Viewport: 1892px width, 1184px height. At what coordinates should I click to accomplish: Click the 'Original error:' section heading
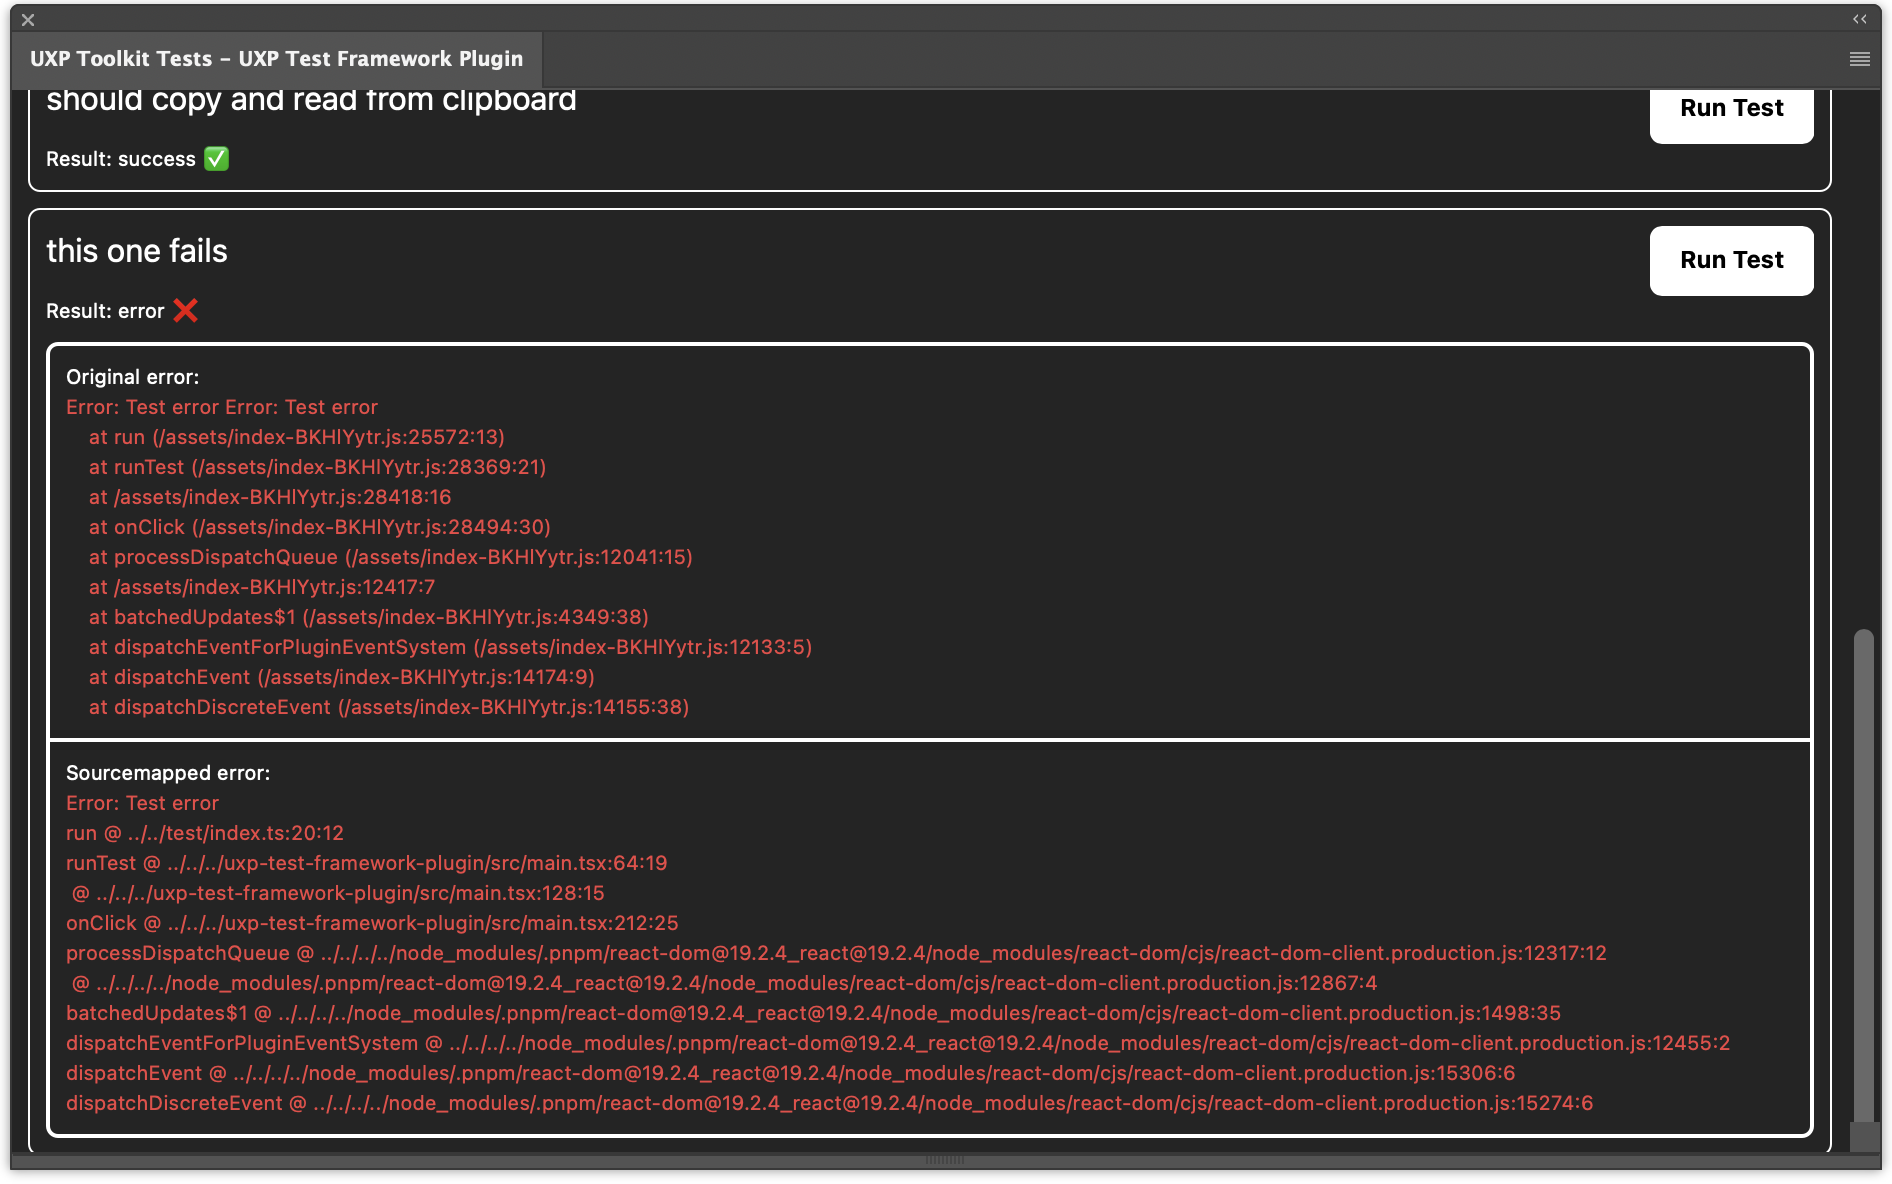pyautogui.click(x=132, y=377)
